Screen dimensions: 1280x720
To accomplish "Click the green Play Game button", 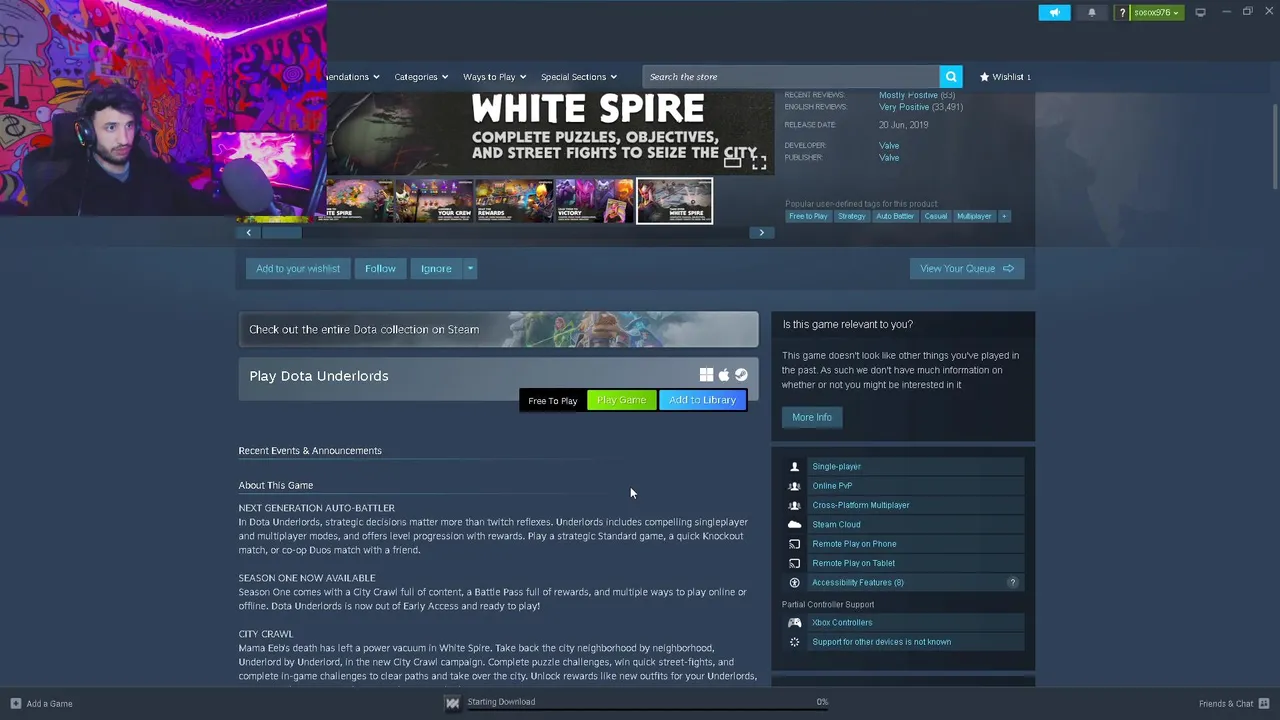I will point(621,400).
